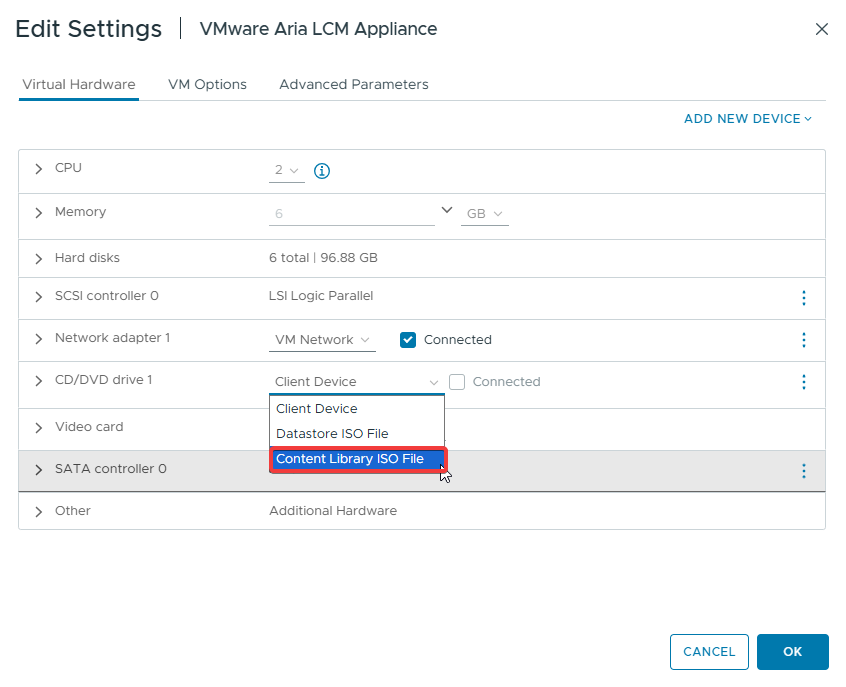846x687 pixels.
Task: Open the Add New Device menu
Action: coord(748,119)
